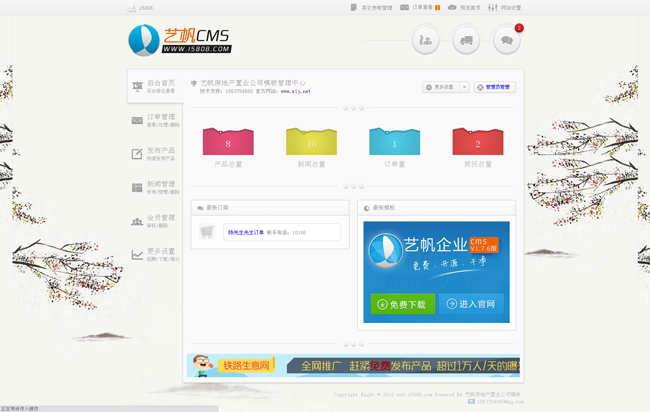Image resolution: width=650 pixels, height=412 pixels.
Task: Click the user avatar icon beside i5808
Action: coord(132,7)
